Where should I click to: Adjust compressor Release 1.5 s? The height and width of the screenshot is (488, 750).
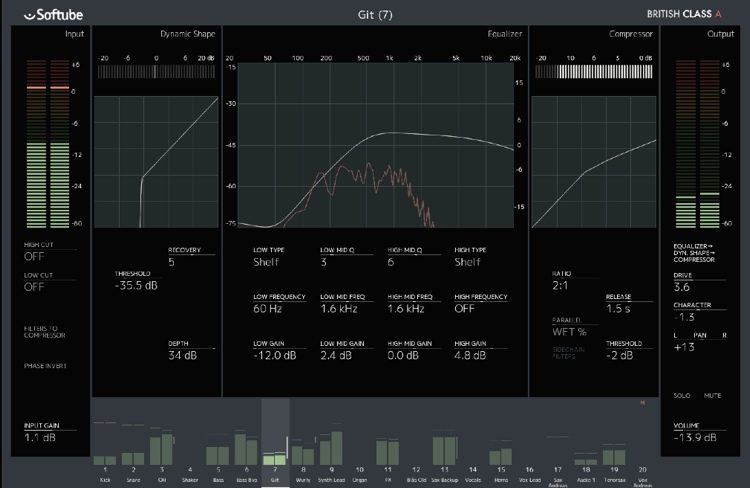click(x=618, y=309)
